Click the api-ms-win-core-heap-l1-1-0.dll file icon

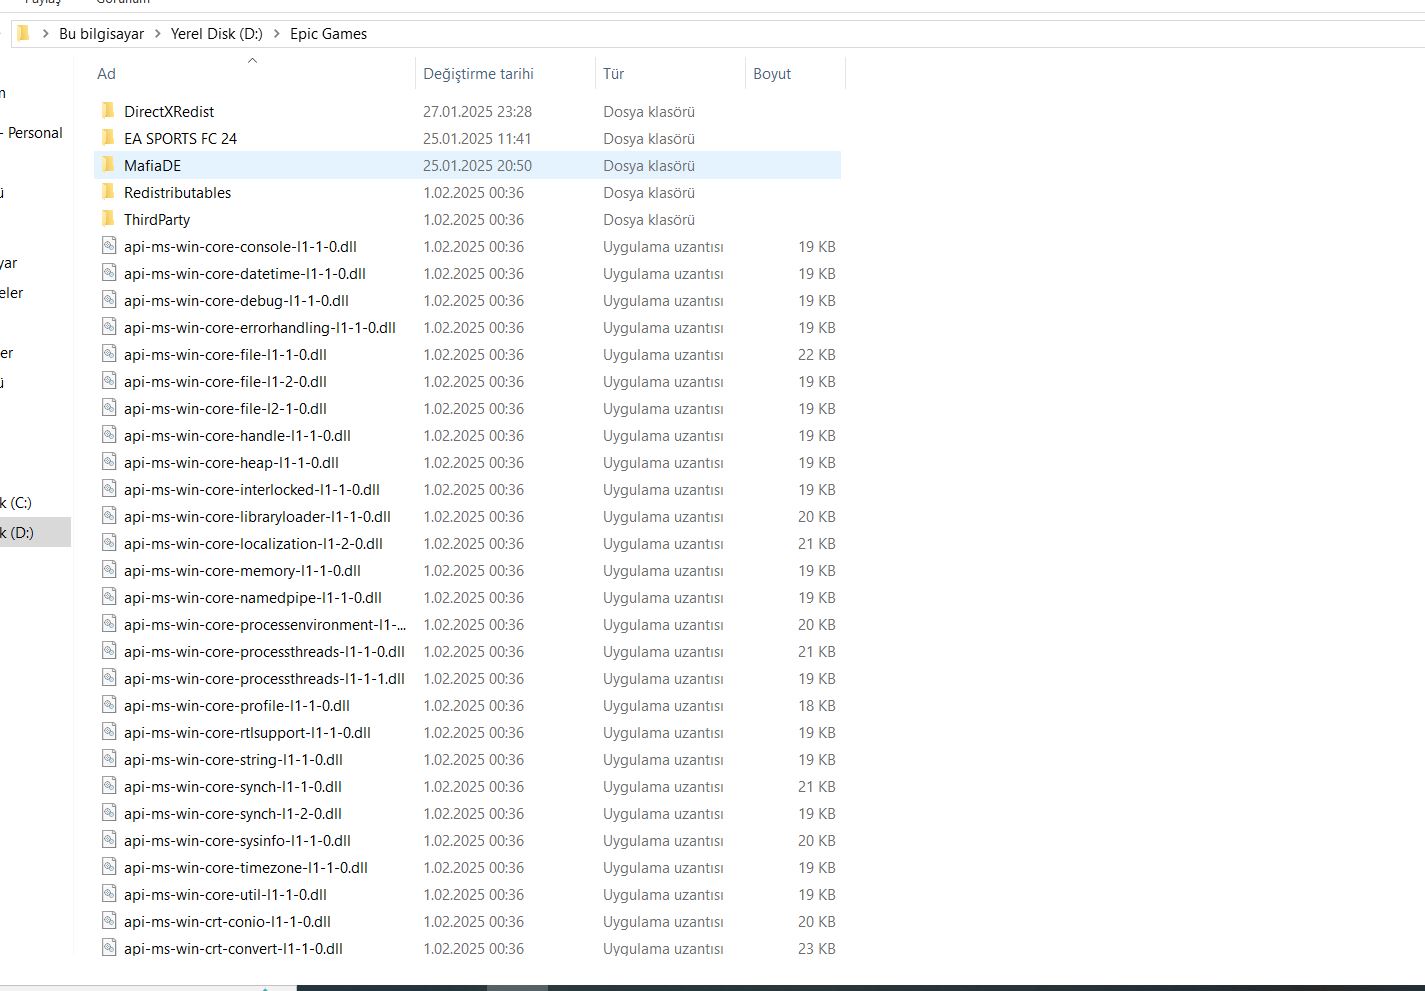pos(108,462)
